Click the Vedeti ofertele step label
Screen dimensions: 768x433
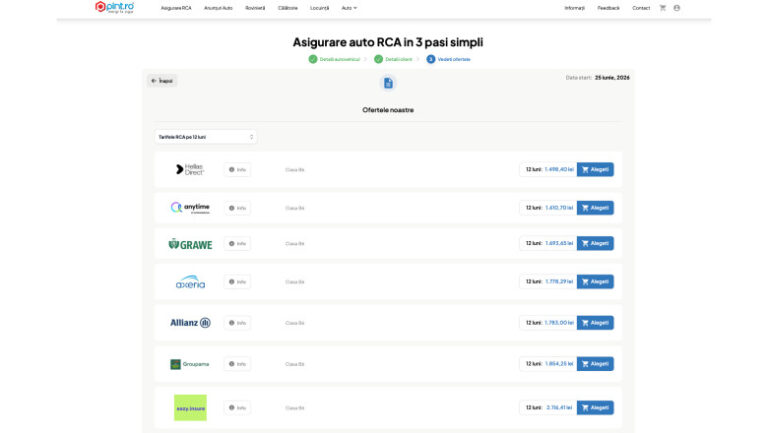click(454, 59)
